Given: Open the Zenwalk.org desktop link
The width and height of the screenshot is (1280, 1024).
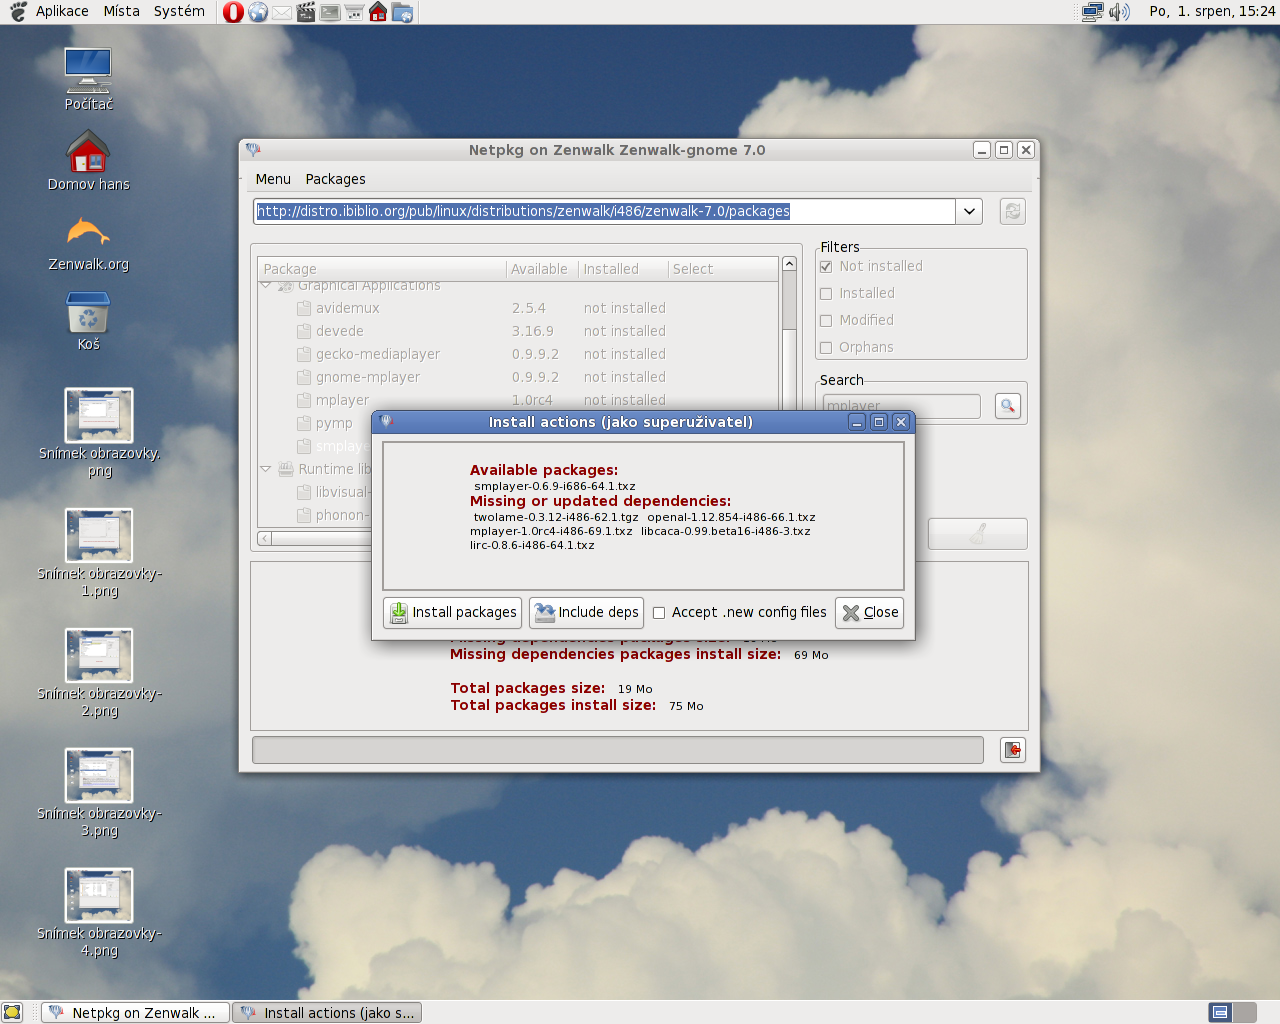Looking at the screenshot, I should (x=88, y=242).
